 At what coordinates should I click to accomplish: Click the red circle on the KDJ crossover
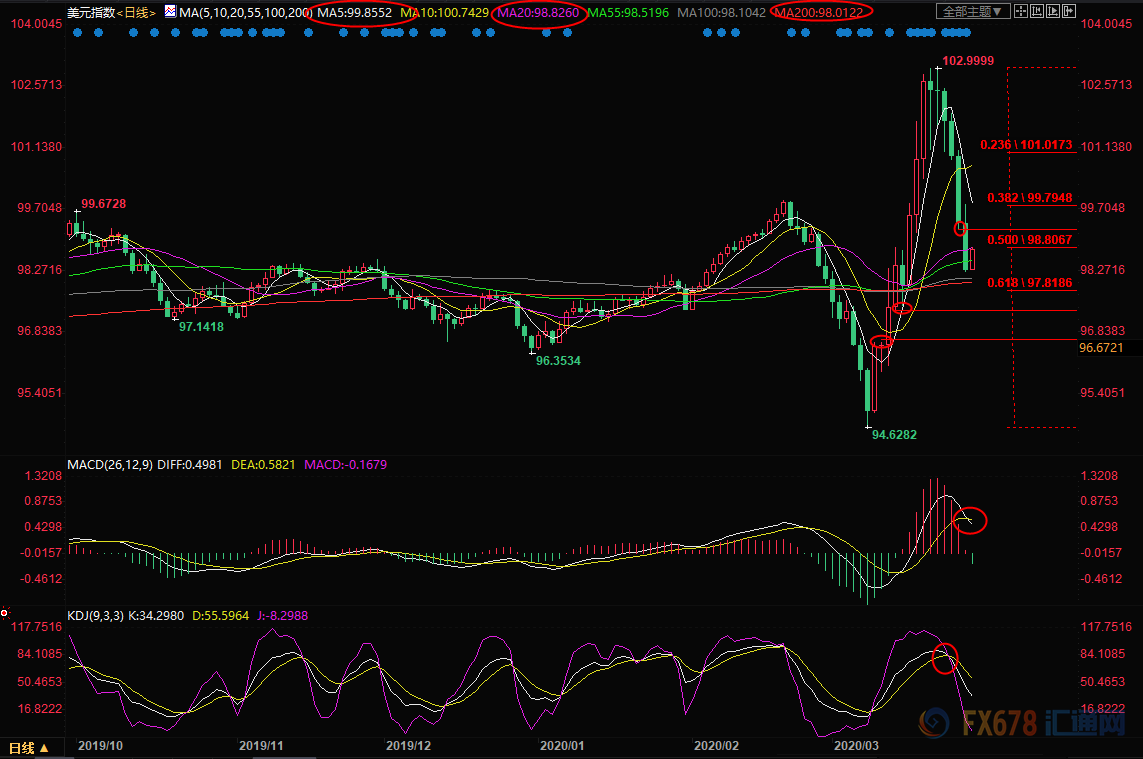[x=944, y=658]
